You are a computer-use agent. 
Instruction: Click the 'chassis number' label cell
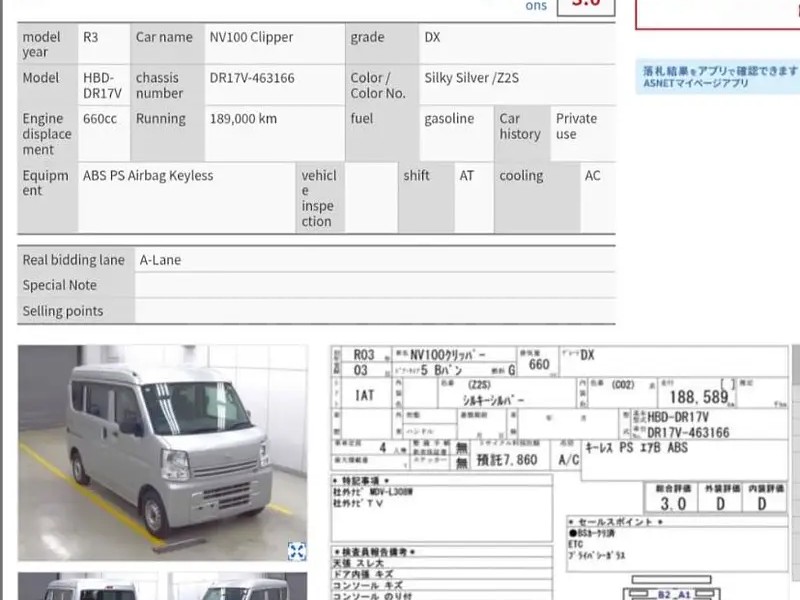point(167,85)
